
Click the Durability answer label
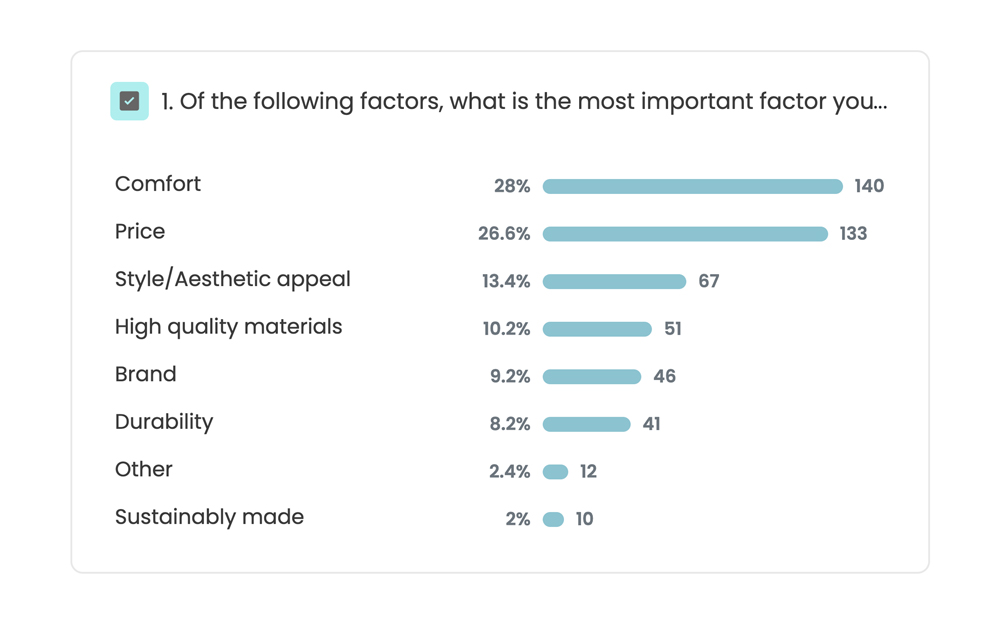[x=164, y=422]
